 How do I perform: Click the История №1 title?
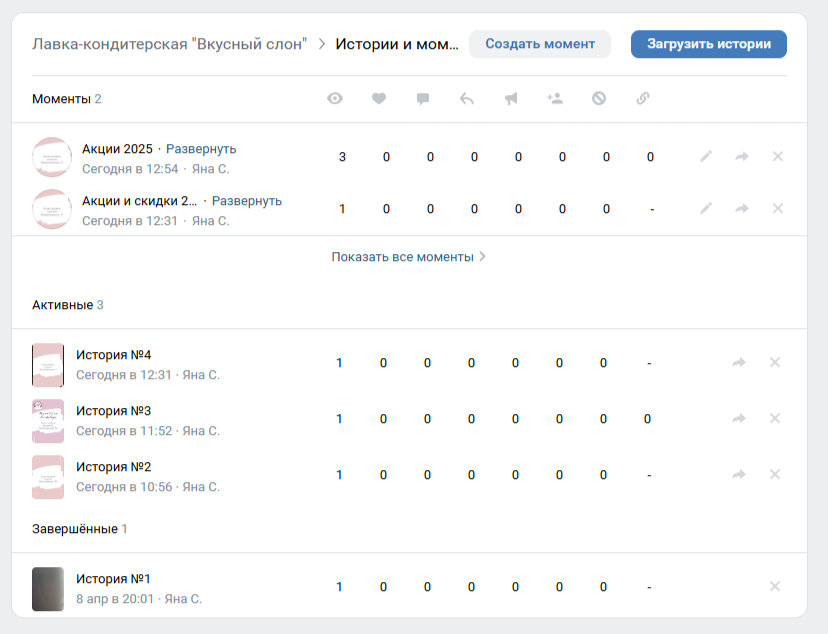click(113, 579)
